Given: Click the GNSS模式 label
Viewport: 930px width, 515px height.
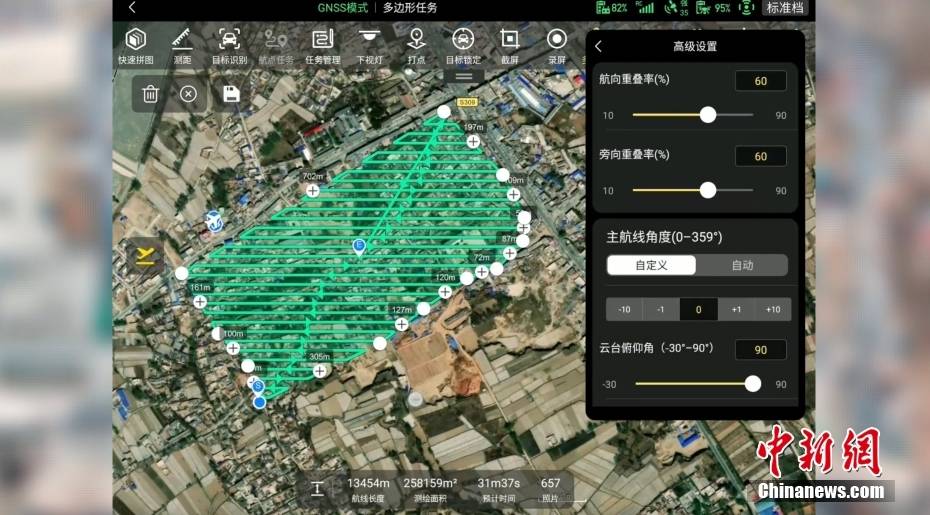Looking at the screenshot, I should pos(343,8).
